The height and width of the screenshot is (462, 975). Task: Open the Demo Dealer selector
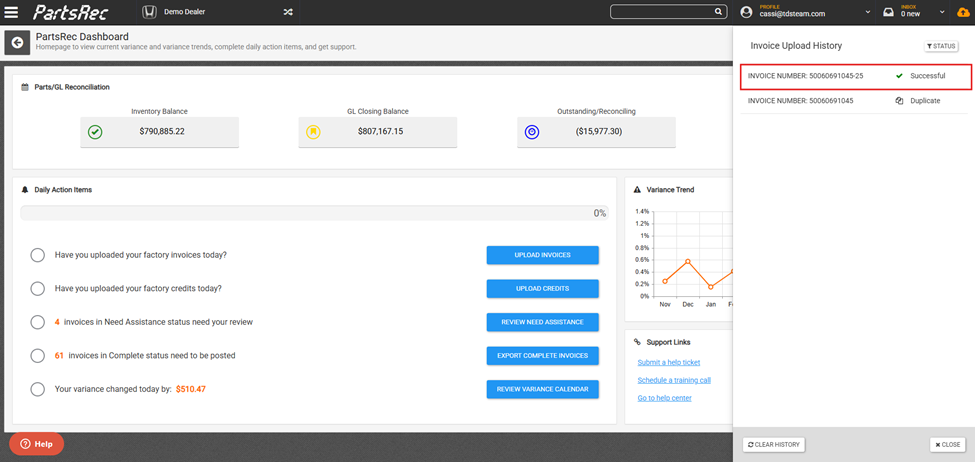click(185, 12)
